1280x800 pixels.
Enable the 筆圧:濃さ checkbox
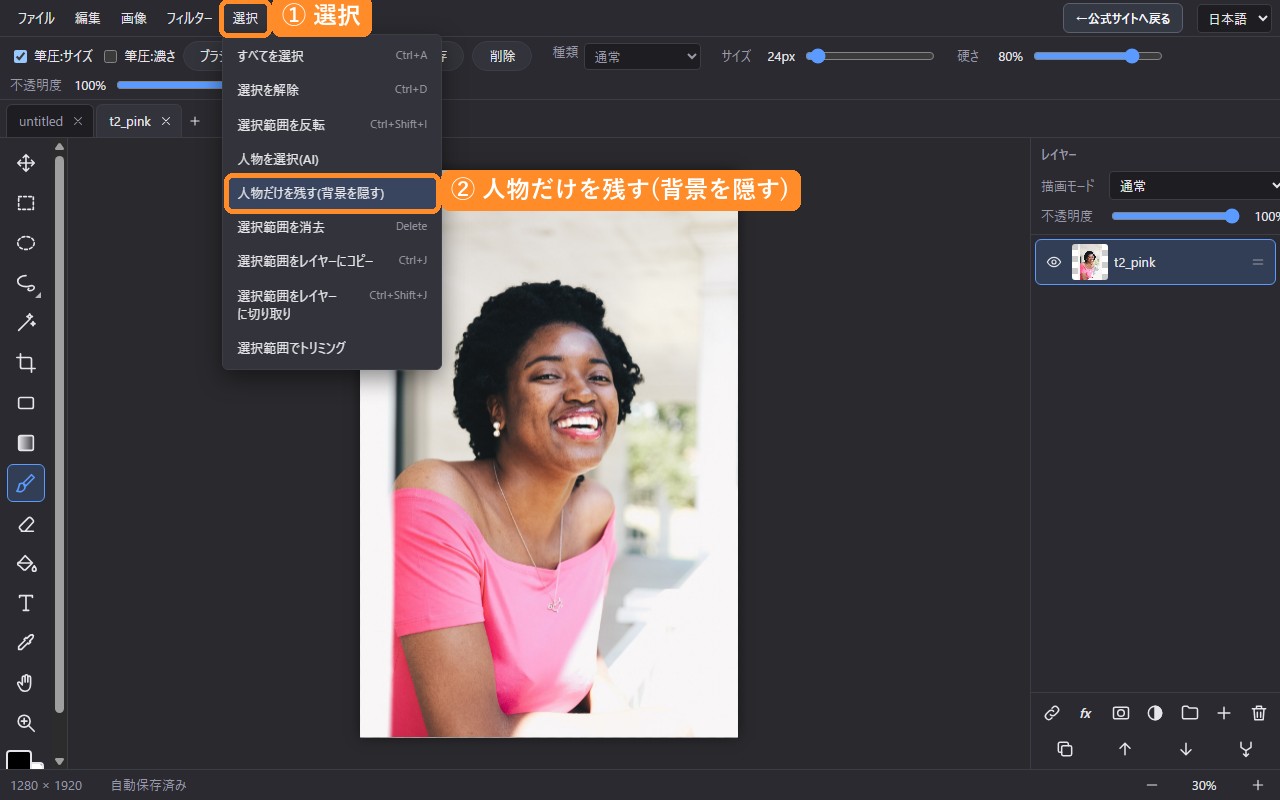[x=110, y=56]
